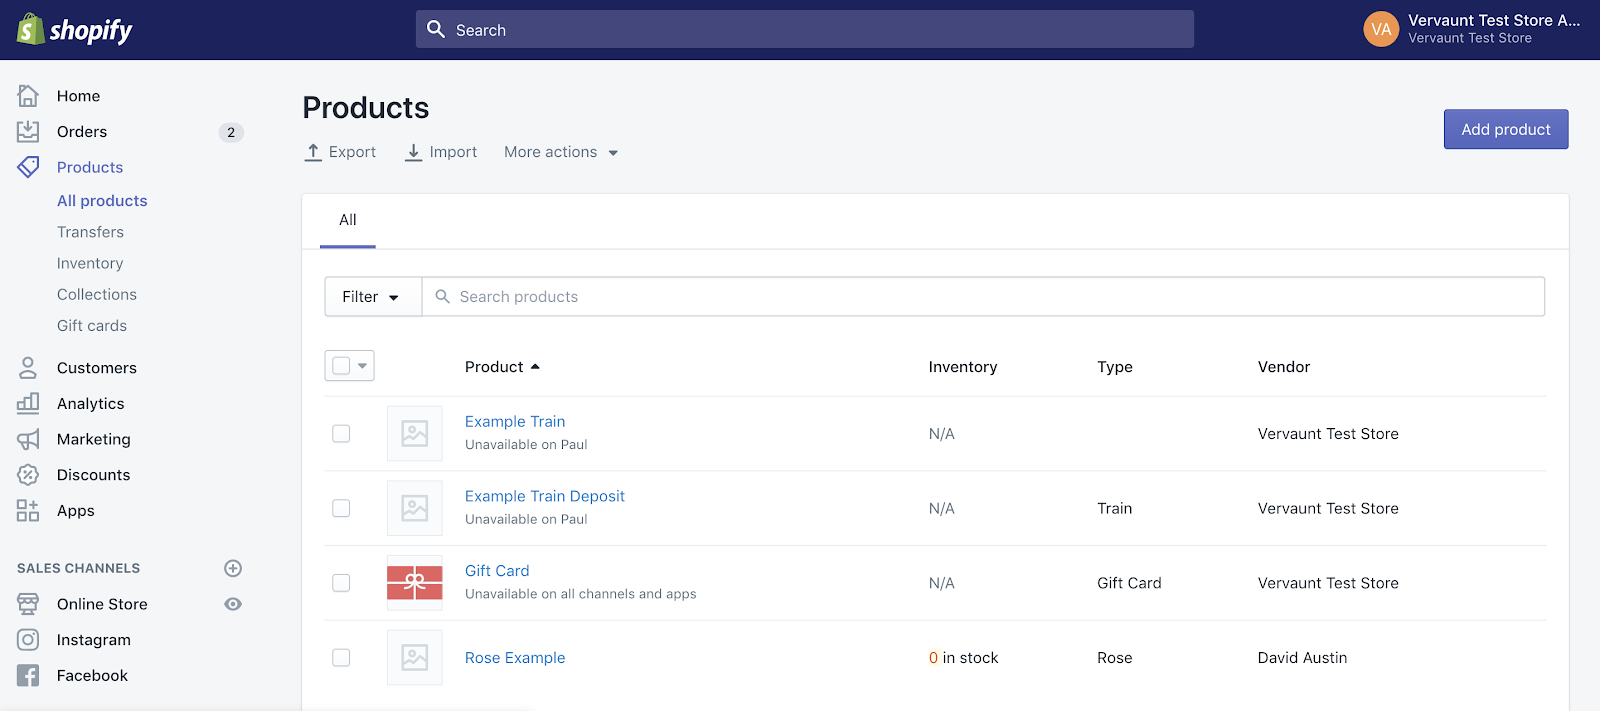
Task: Open Analytics bar chart icon
Action: coord(28,403)
